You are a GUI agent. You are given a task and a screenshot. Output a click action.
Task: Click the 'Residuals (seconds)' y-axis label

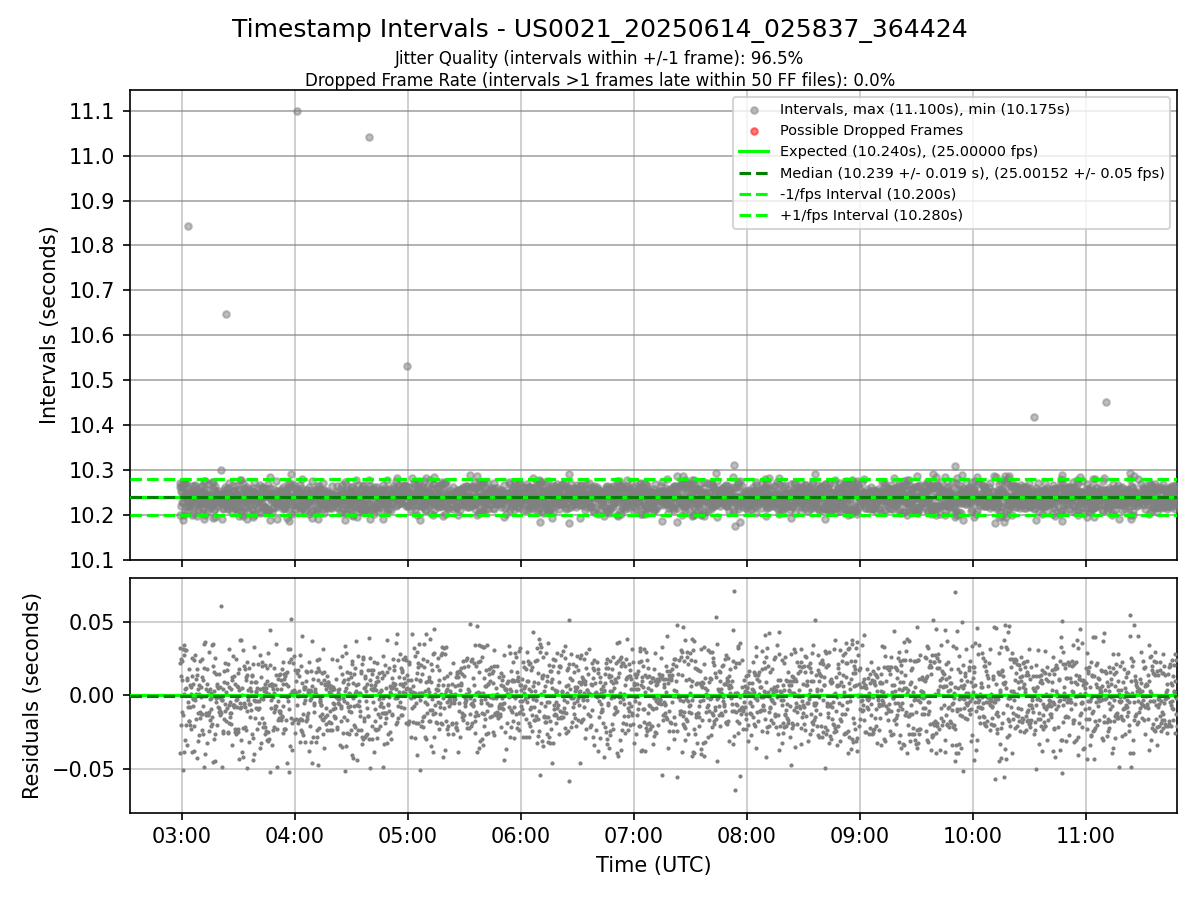tap(32, 696)
